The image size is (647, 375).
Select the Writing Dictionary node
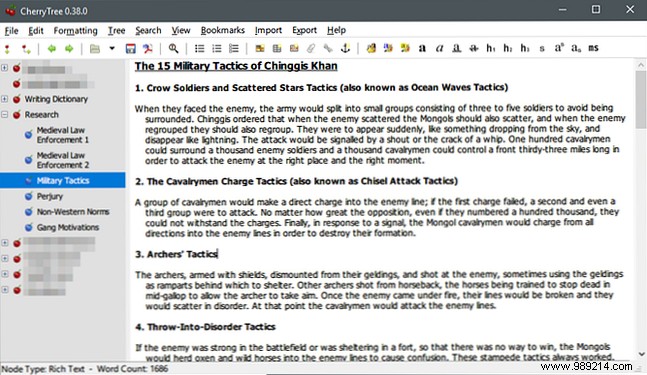56,99
